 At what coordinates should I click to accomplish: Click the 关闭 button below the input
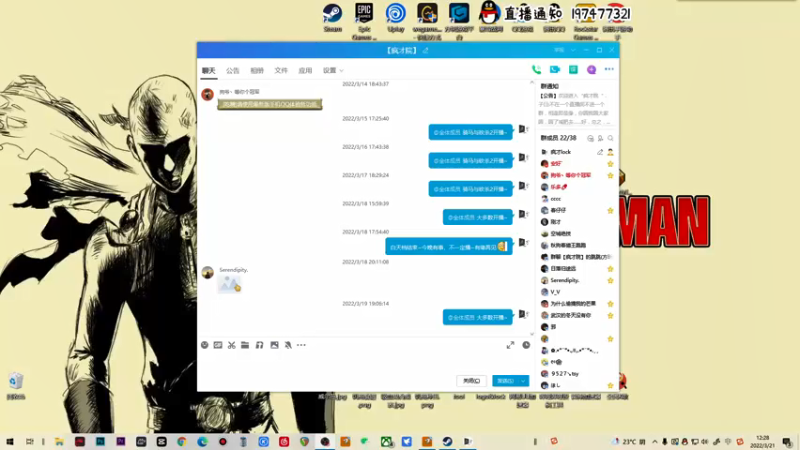(x=471, y=381)
